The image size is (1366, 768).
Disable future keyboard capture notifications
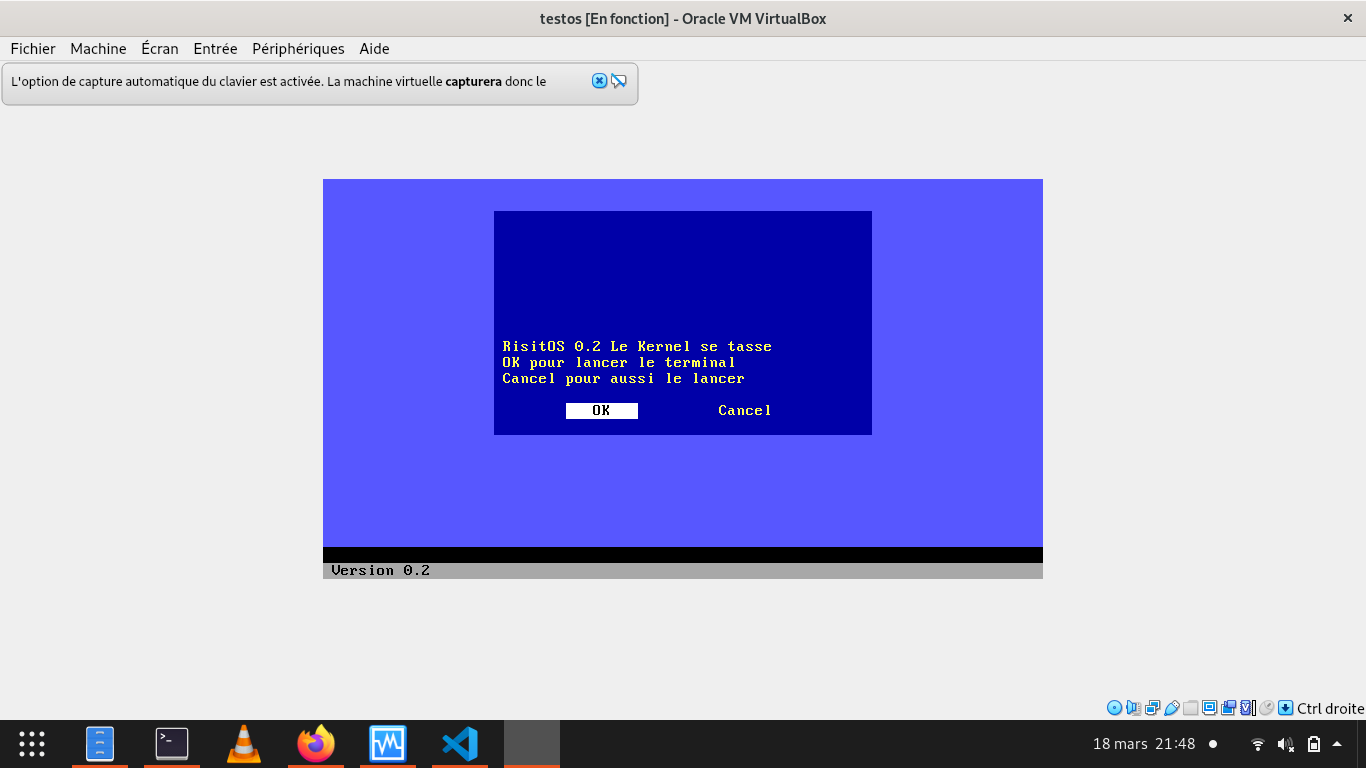pos(618,81)
